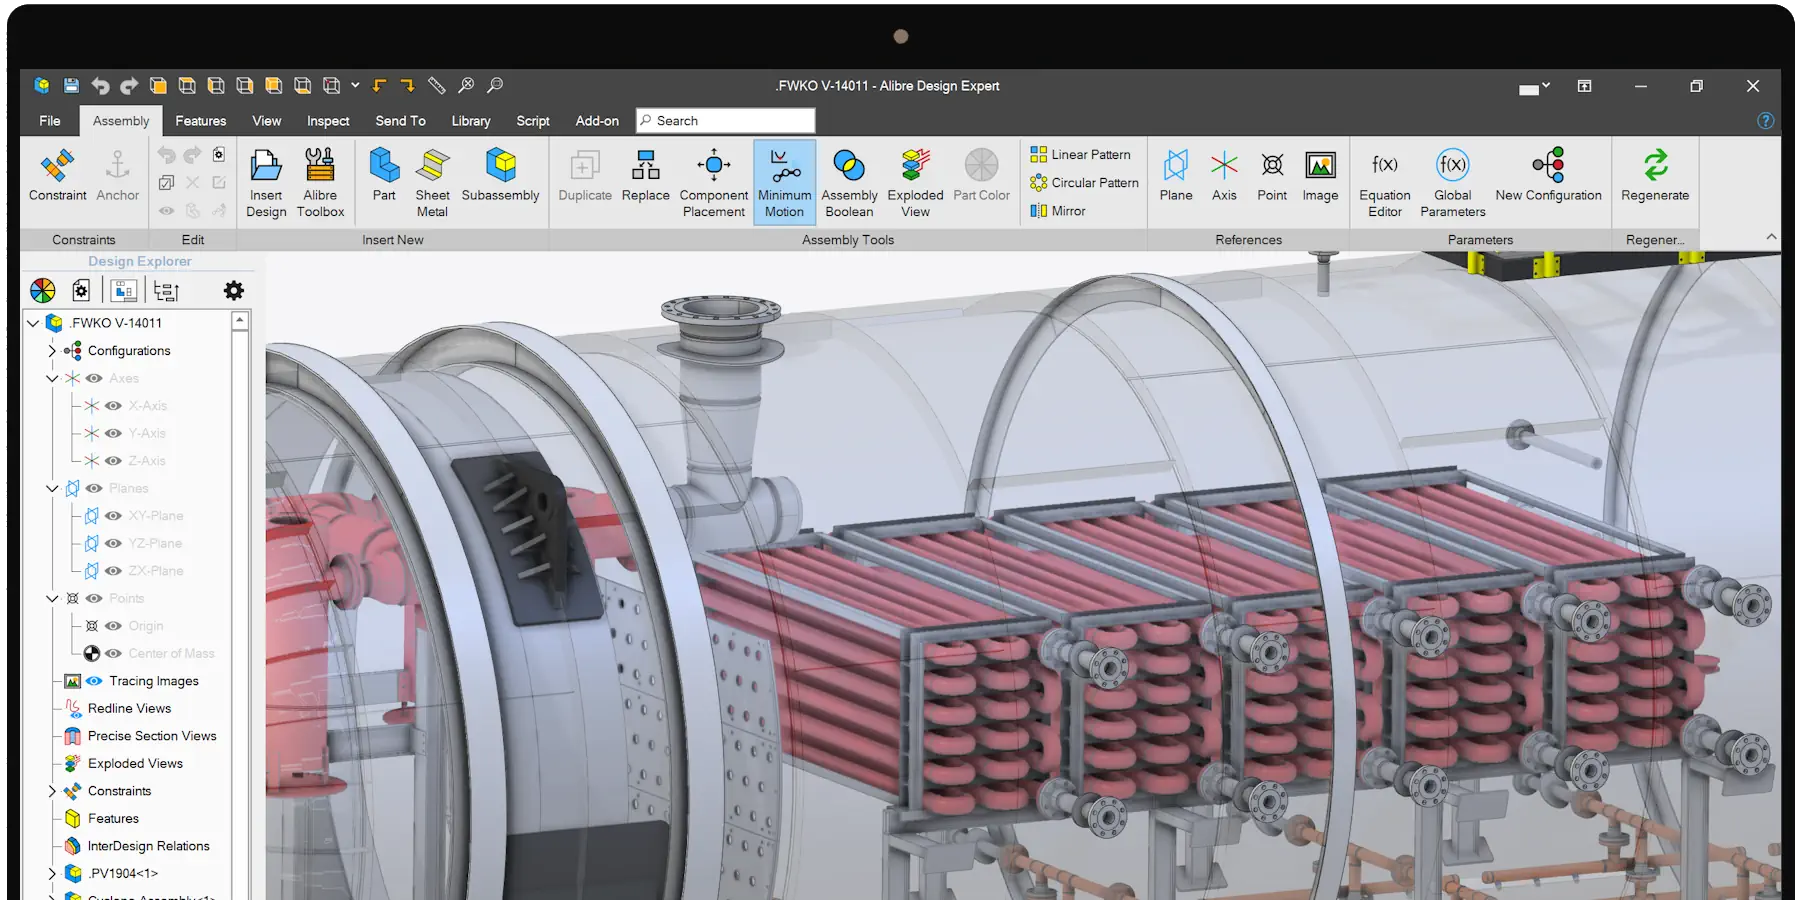Insert a new Subassembly
The width and height of the screenshot is (1799, 900).
[x=500, y=176]
